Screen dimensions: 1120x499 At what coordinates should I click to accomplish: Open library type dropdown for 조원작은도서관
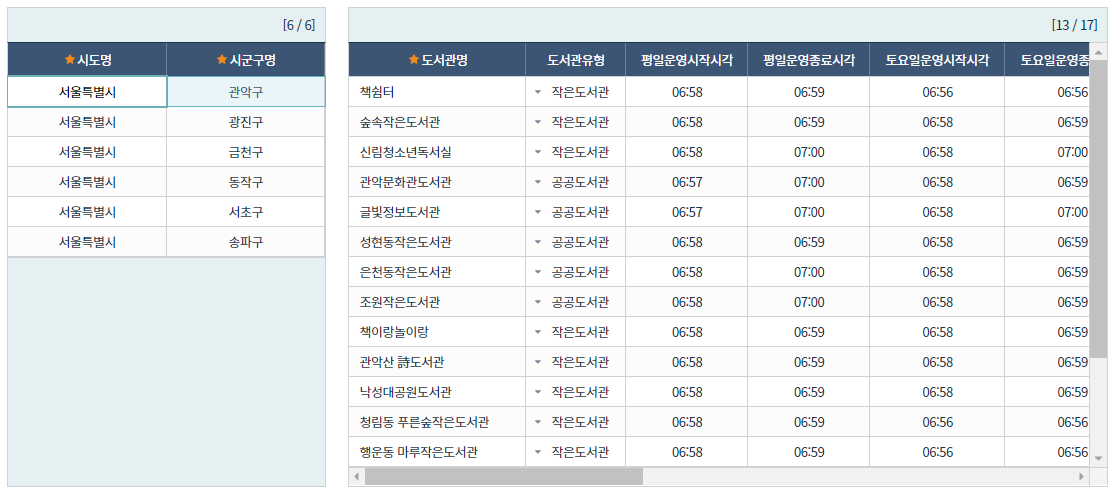[x=538, y=302]
